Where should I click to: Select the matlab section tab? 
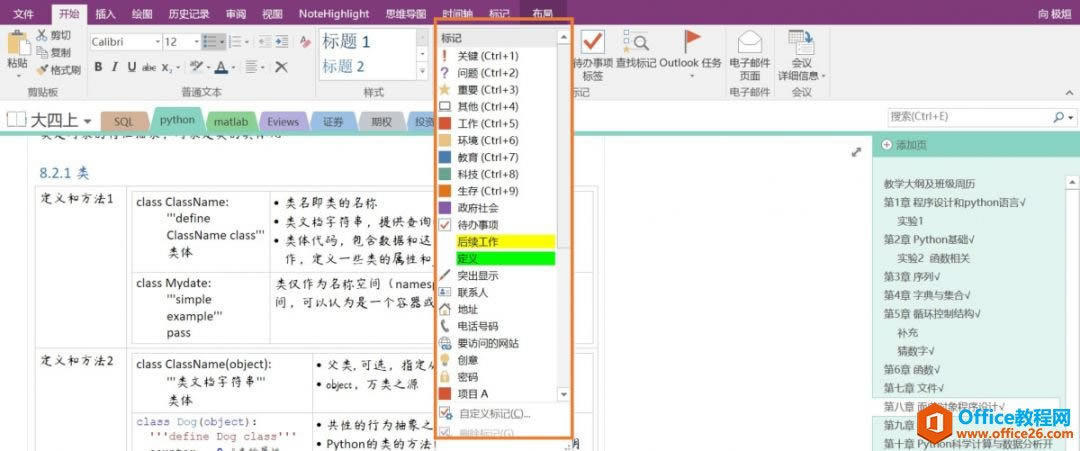231,122
